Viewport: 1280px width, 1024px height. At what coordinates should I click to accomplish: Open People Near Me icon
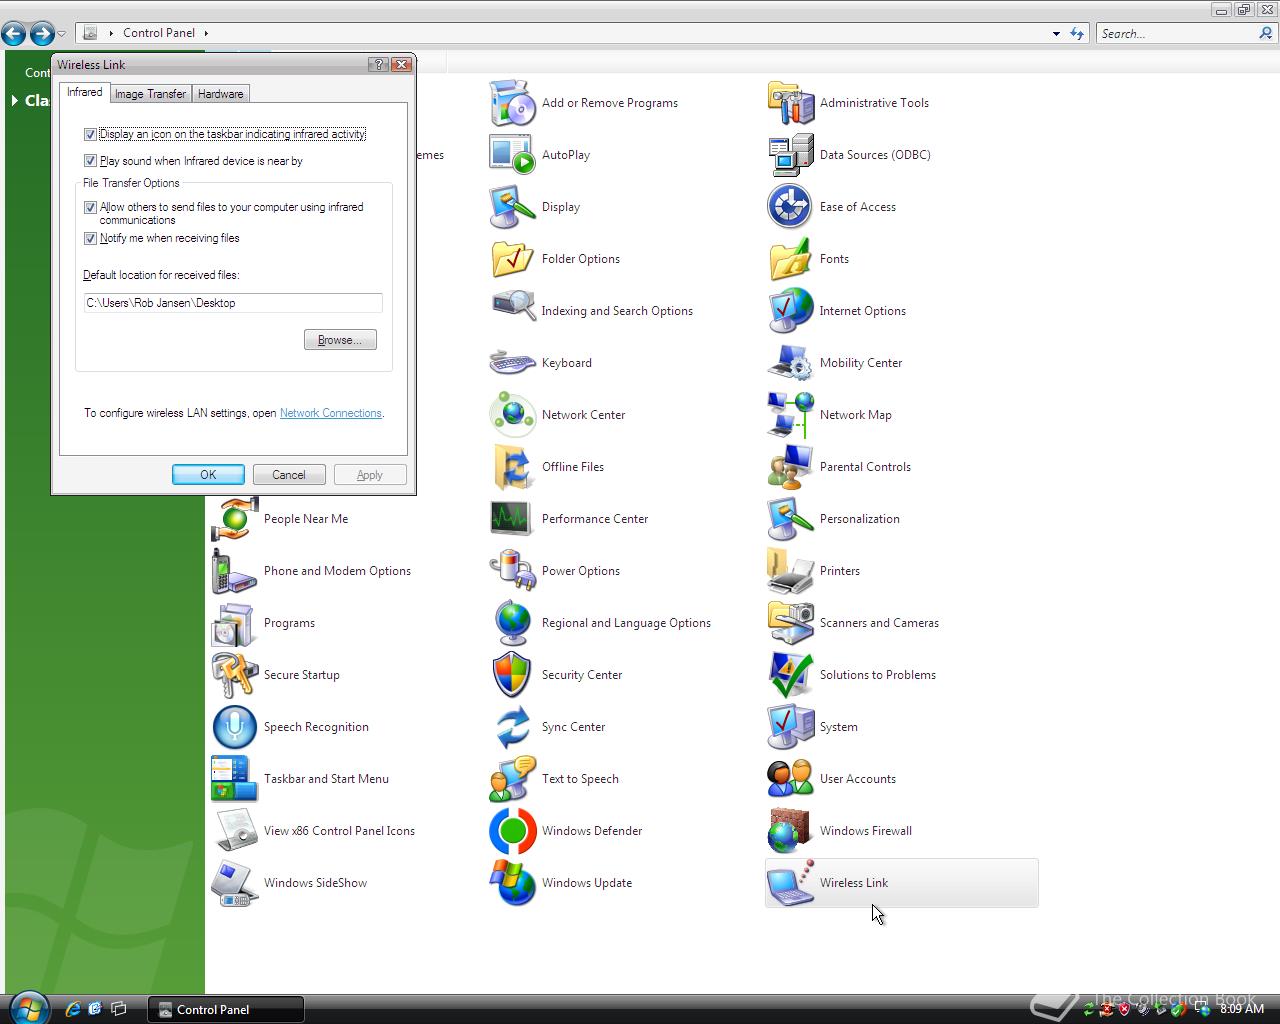click(x=235, y=519)
